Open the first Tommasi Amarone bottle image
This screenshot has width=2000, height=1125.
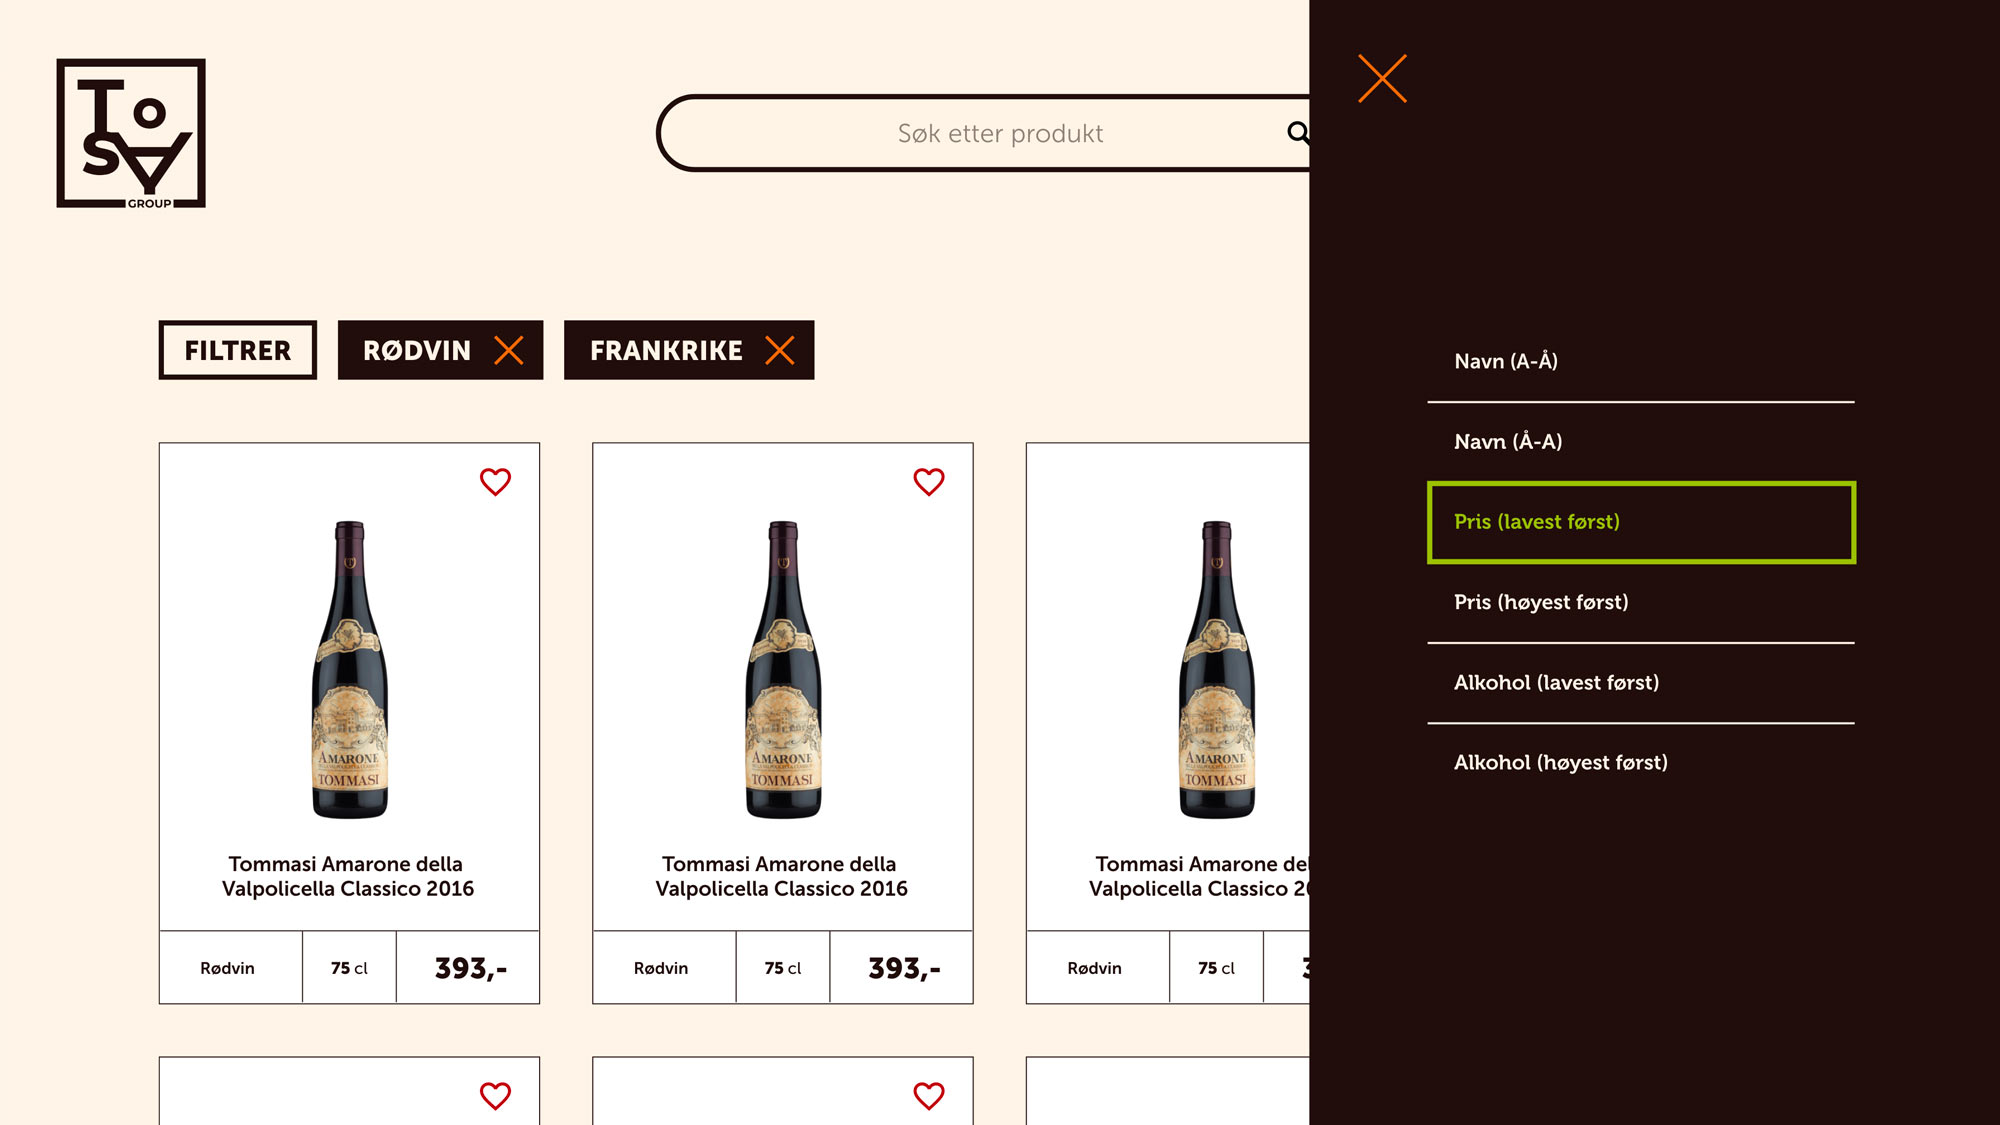click(x=350, y=669)
